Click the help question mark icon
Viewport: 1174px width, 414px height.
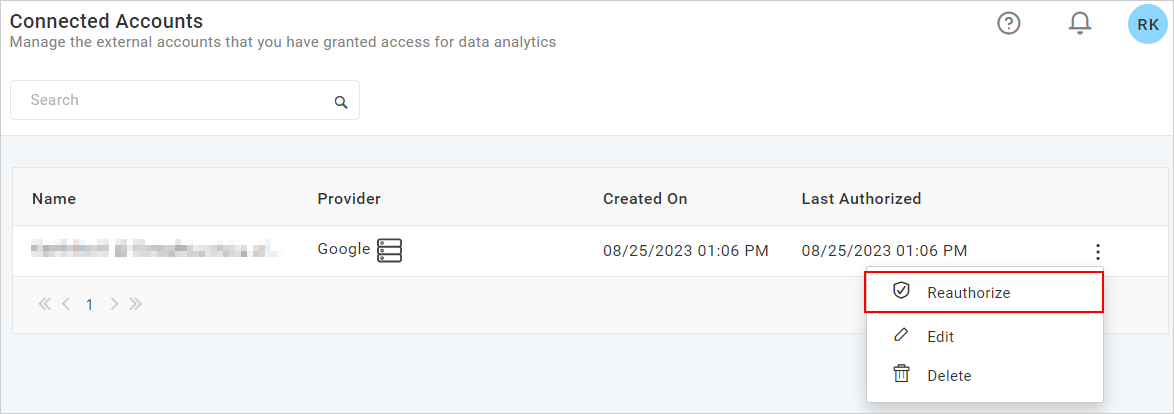[x=1009, y=23]
